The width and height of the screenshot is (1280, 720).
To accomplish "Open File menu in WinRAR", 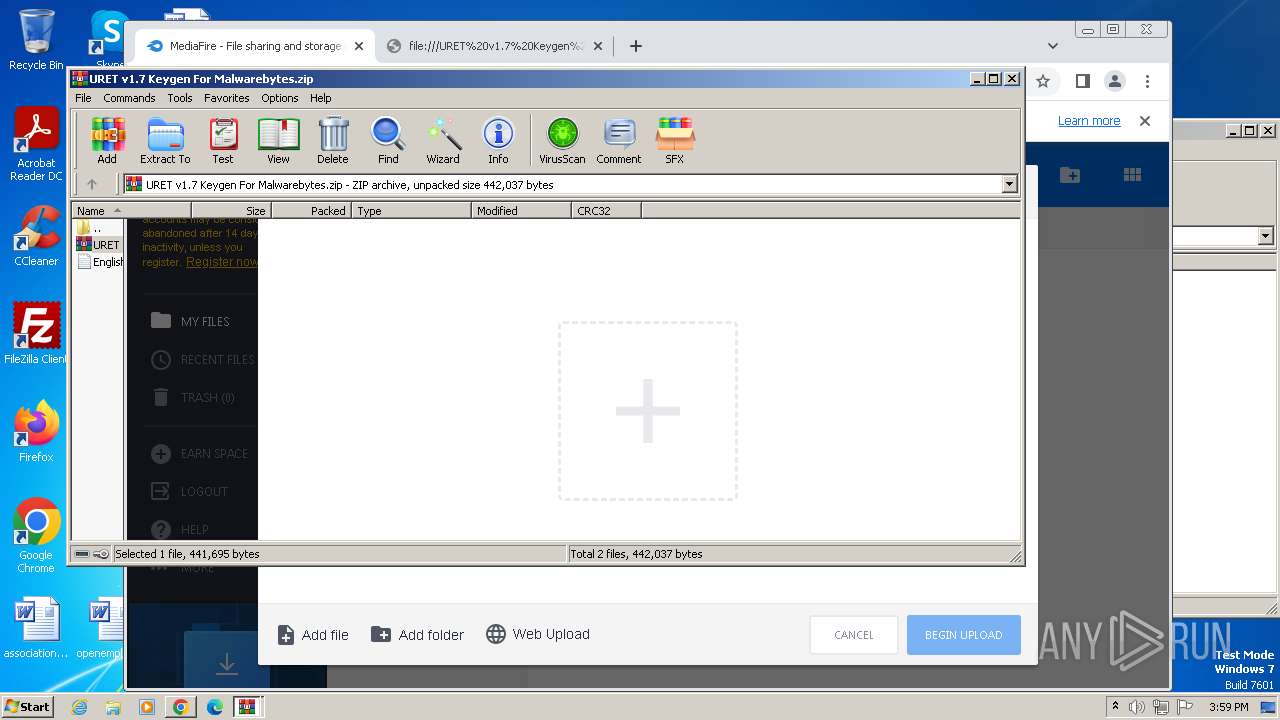I will (83, 98).
